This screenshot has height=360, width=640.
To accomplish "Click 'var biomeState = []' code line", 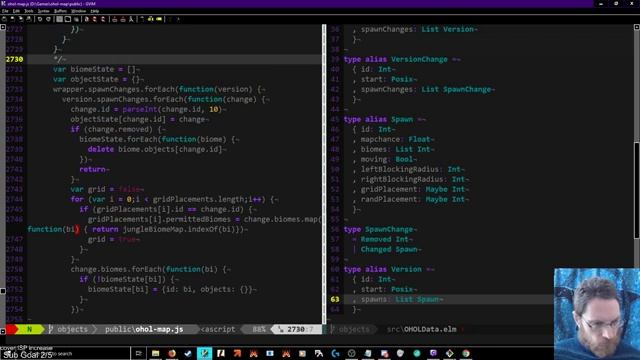I will [x=96, y=69].
